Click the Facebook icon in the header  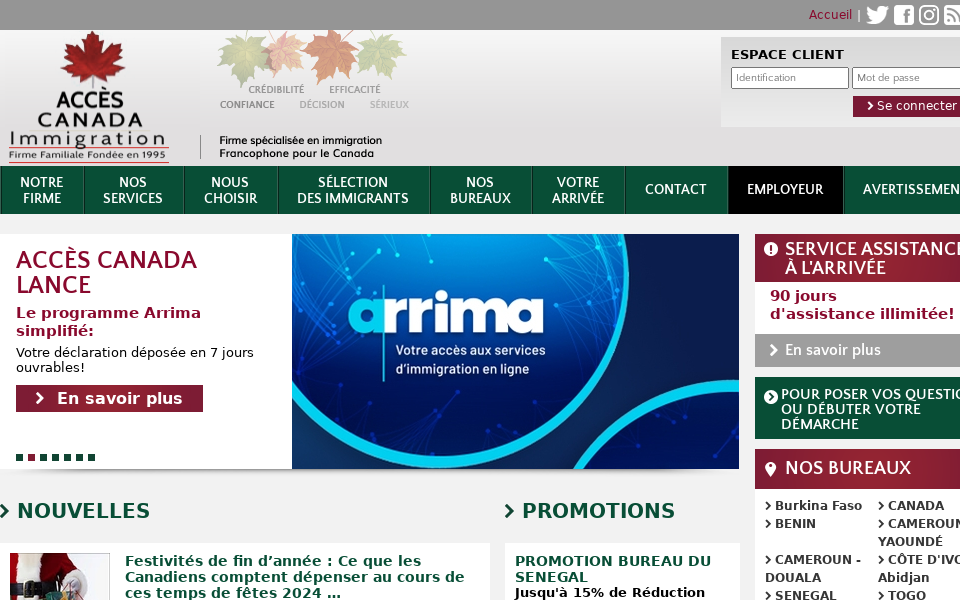click(x=903, y=15)
